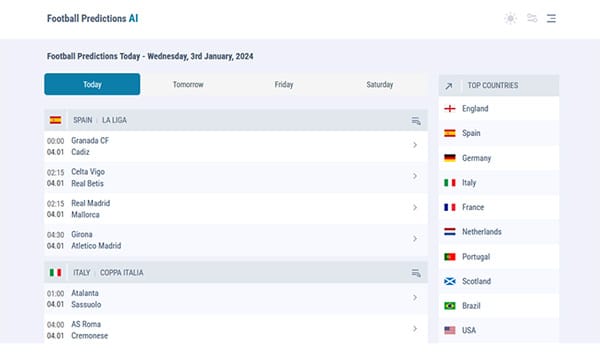Screen dimensions: 600x363
Task: Click the England flag icon
Action: 450,109
